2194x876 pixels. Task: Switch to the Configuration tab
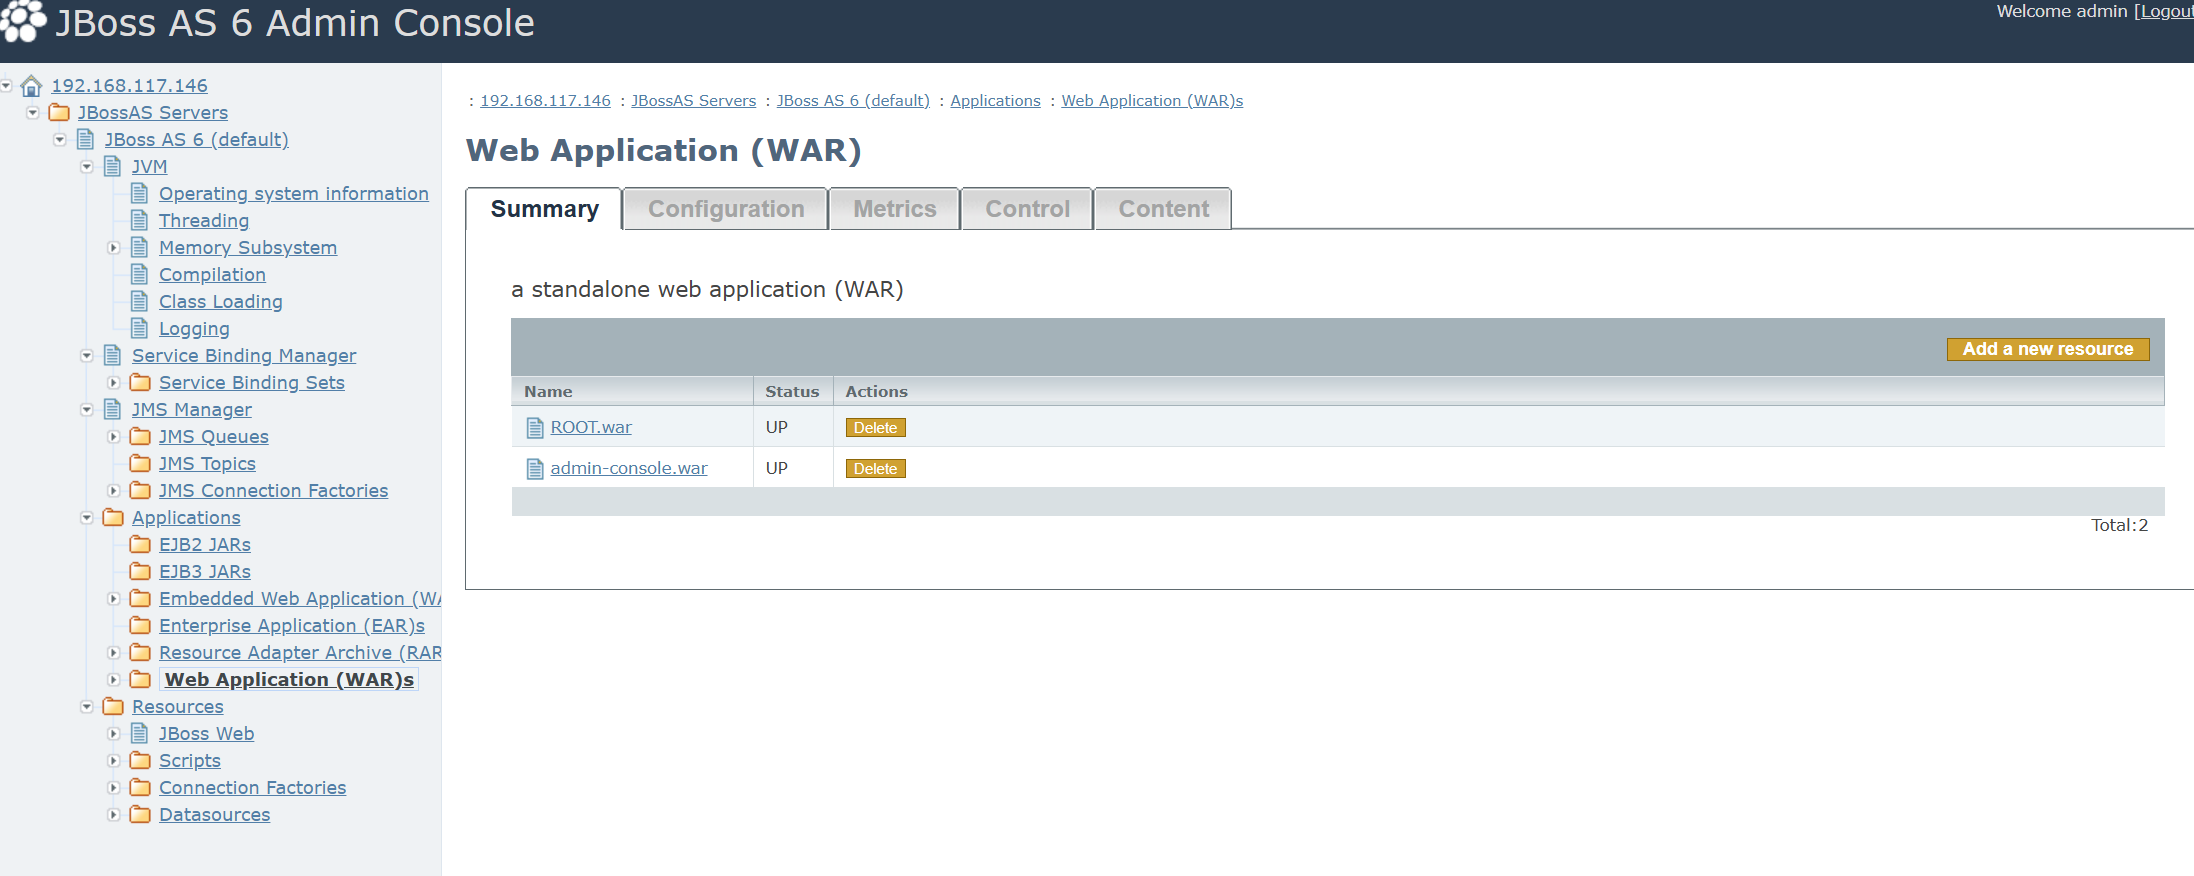pyautogui.click(x=726, y=209)
